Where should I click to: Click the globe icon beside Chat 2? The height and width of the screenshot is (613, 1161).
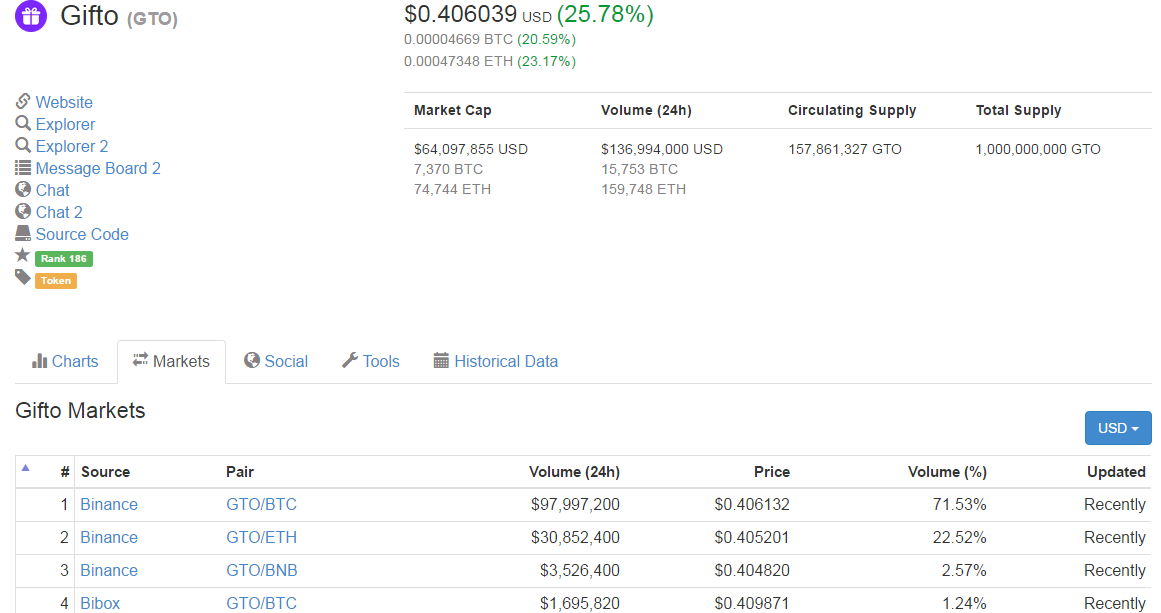coord(23,212)
